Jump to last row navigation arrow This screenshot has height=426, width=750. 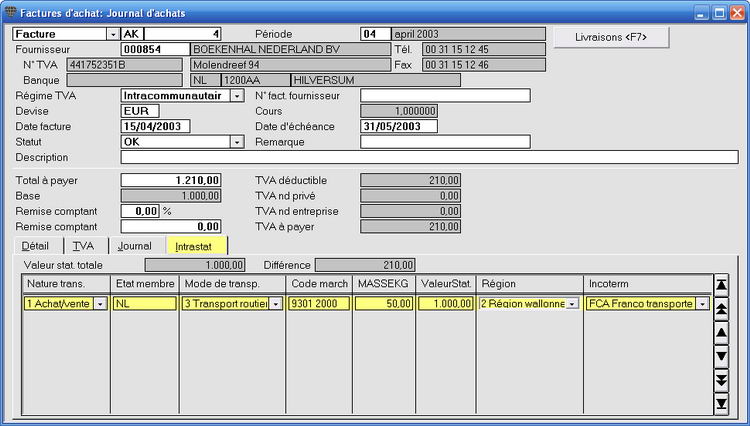point(721,404)
